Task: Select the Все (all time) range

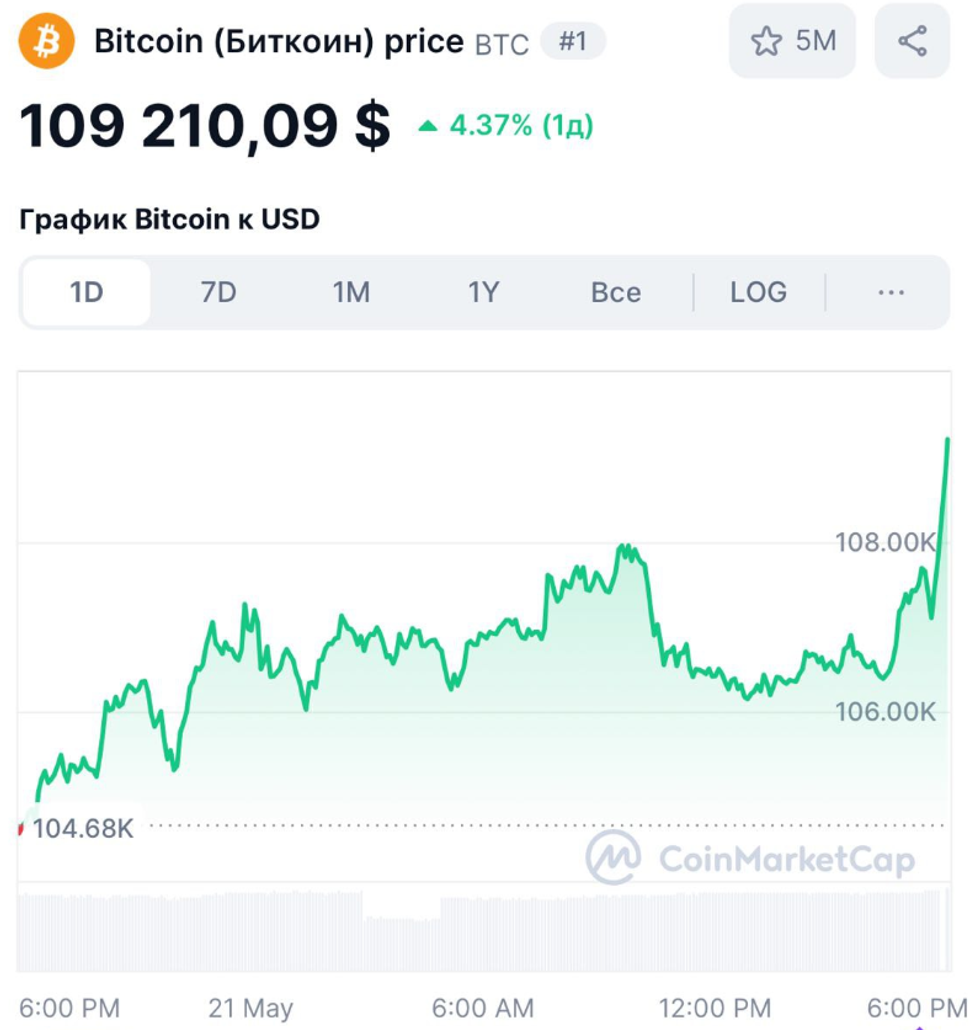Action: click(x=615, y=292)
